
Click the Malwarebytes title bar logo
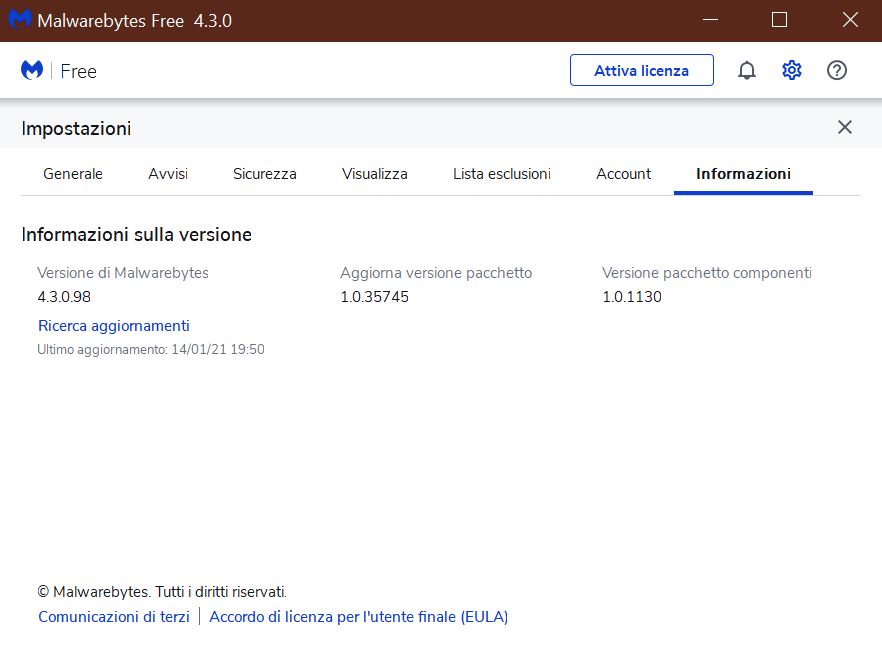click(x=20, y=20)
